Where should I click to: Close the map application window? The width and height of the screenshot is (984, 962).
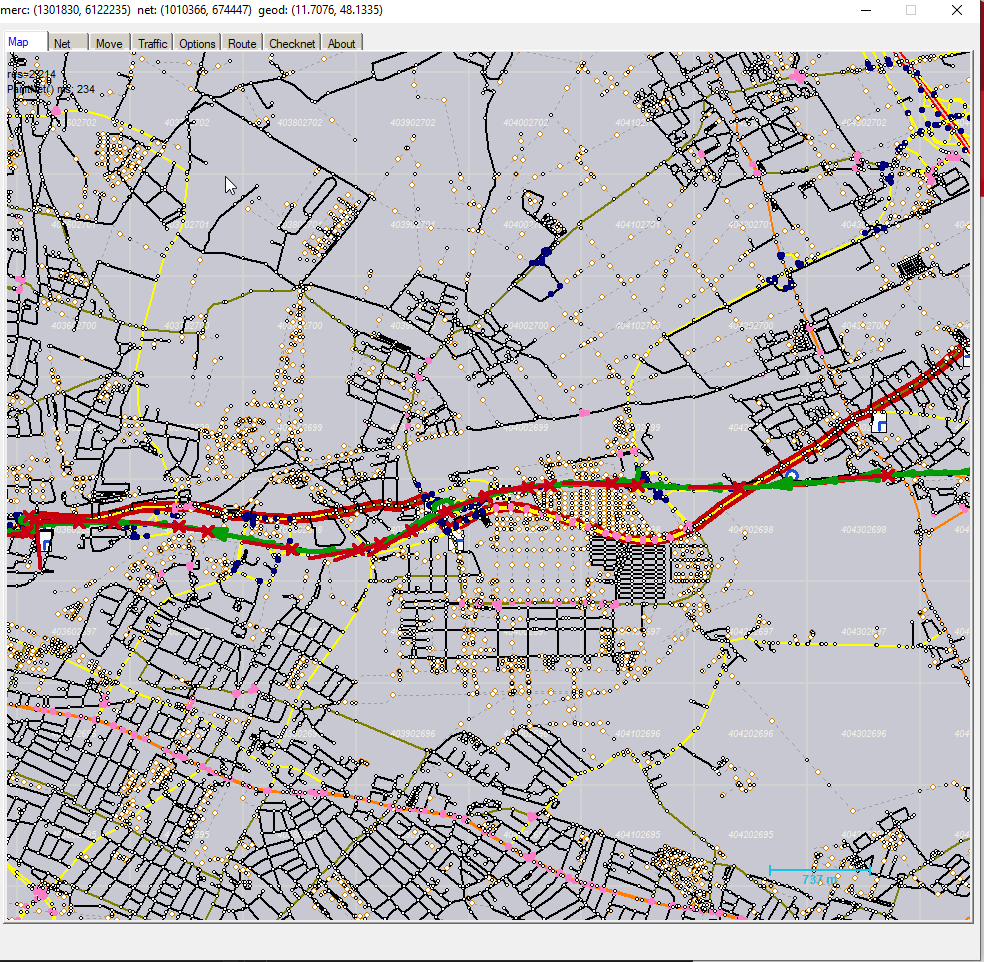pyautogui.click(x=957, y=10)
